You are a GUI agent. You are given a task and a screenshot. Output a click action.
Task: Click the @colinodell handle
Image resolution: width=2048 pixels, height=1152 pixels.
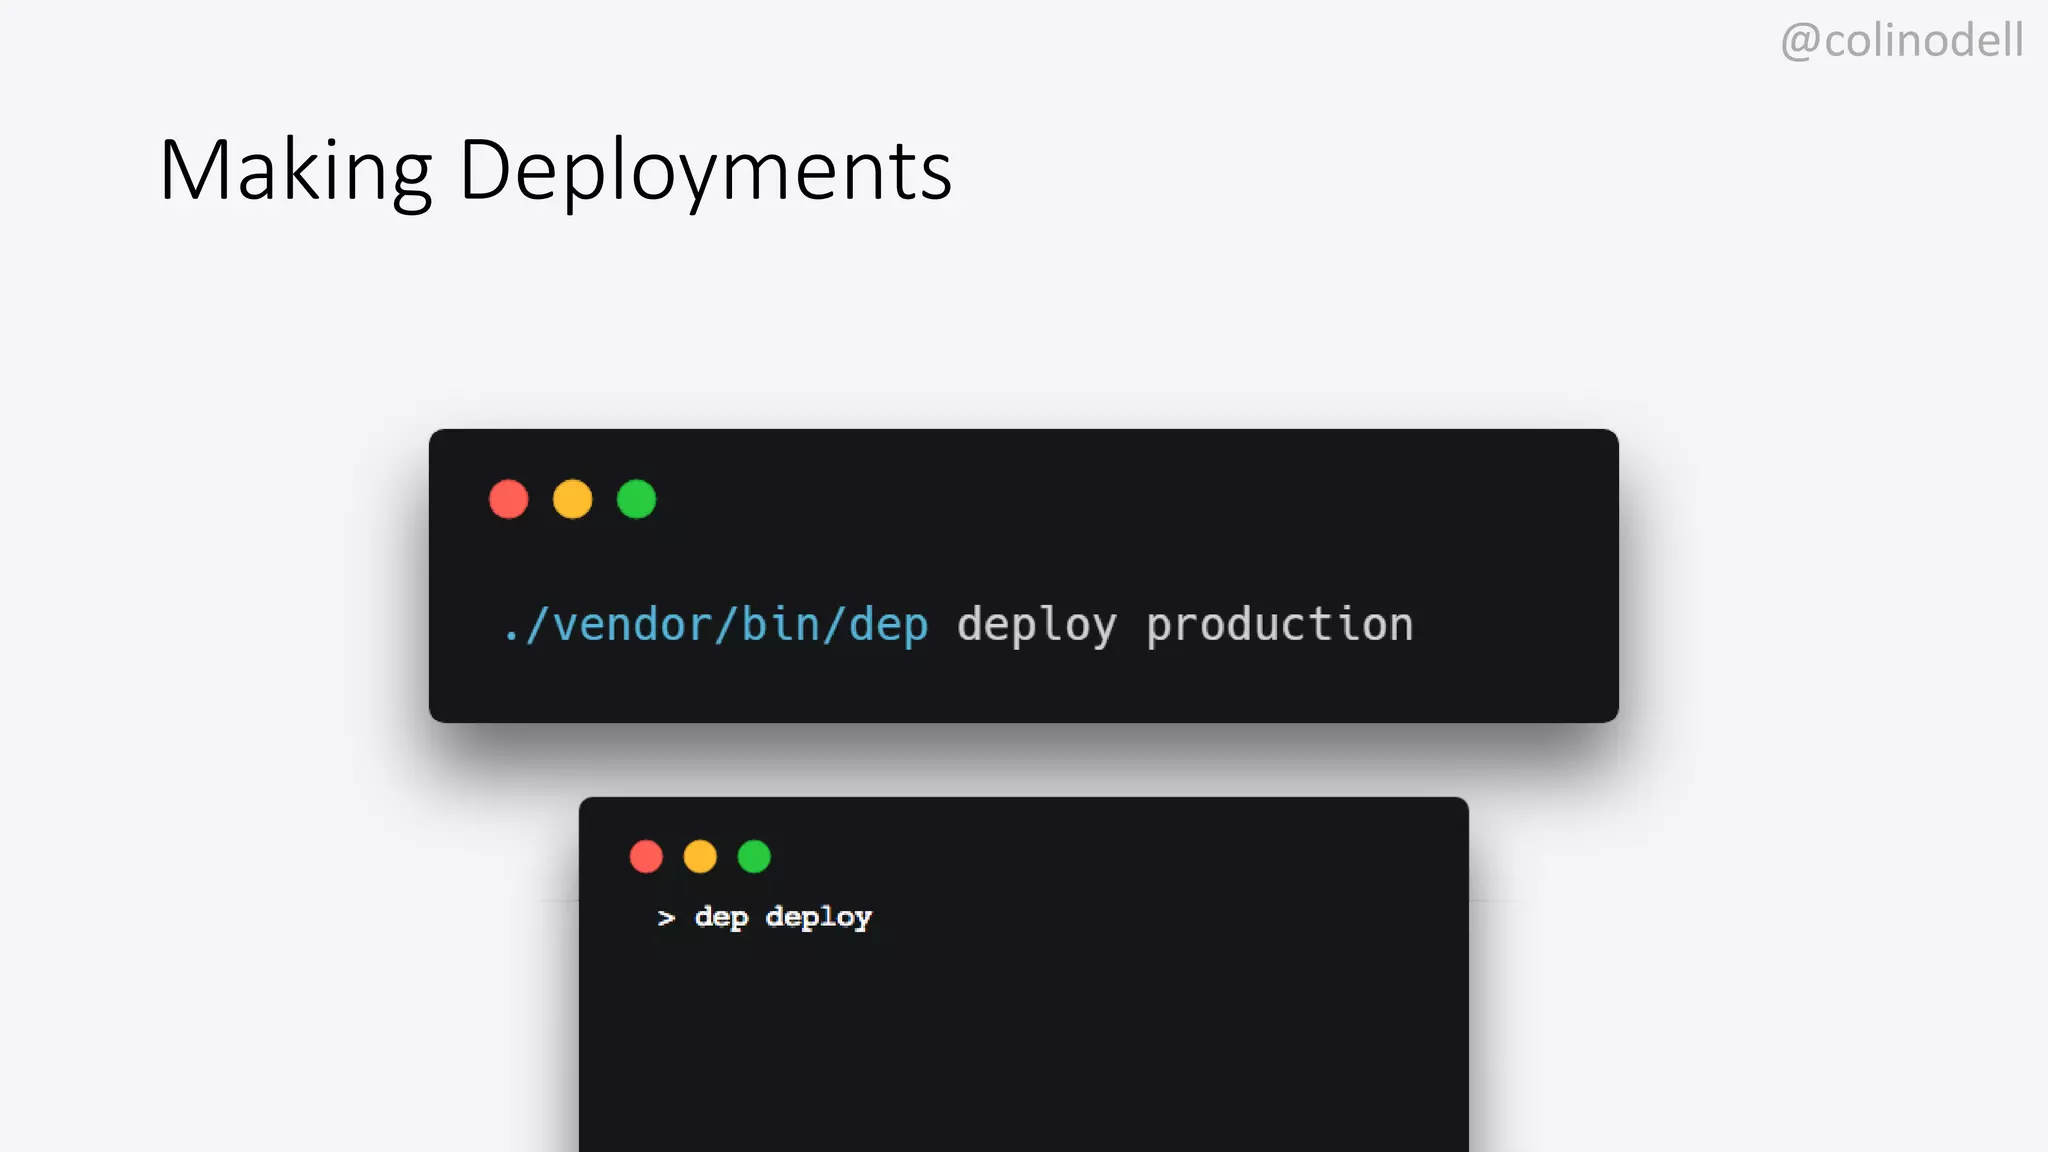1902,41
